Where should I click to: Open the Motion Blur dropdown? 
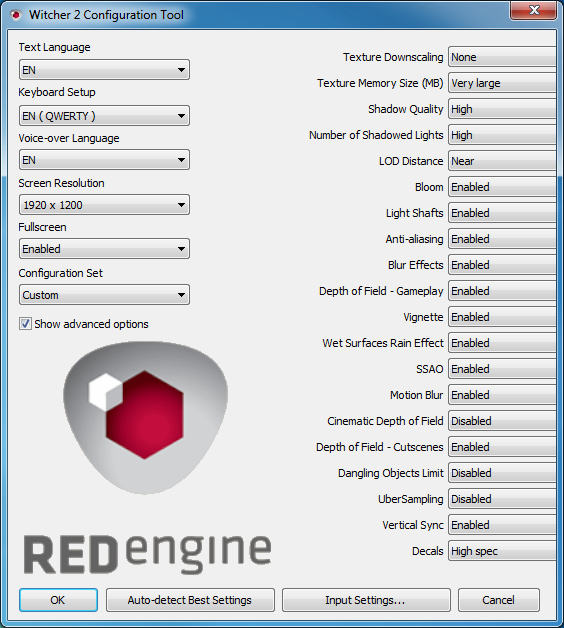(x=502, y=395)
